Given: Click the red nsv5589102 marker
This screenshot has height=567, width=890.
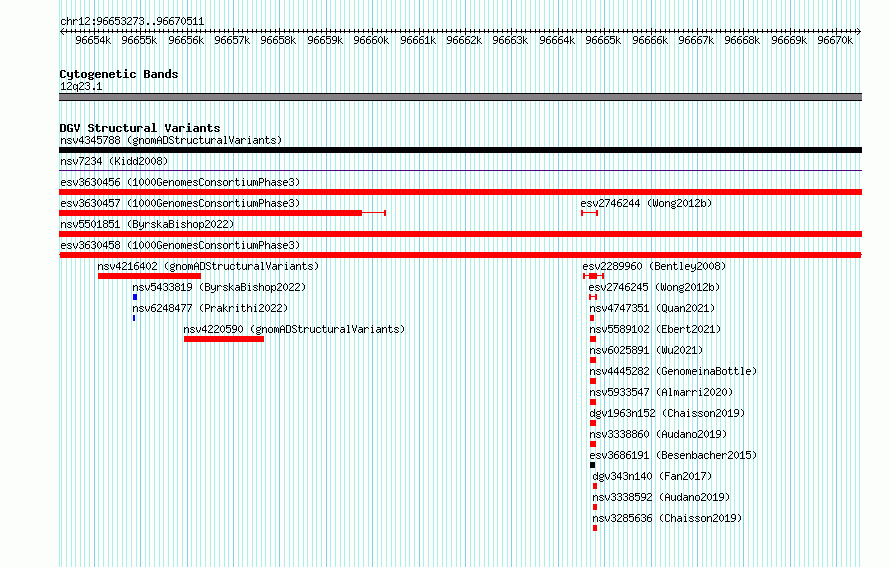Looking at the screenshot, I should click(593, 339).
